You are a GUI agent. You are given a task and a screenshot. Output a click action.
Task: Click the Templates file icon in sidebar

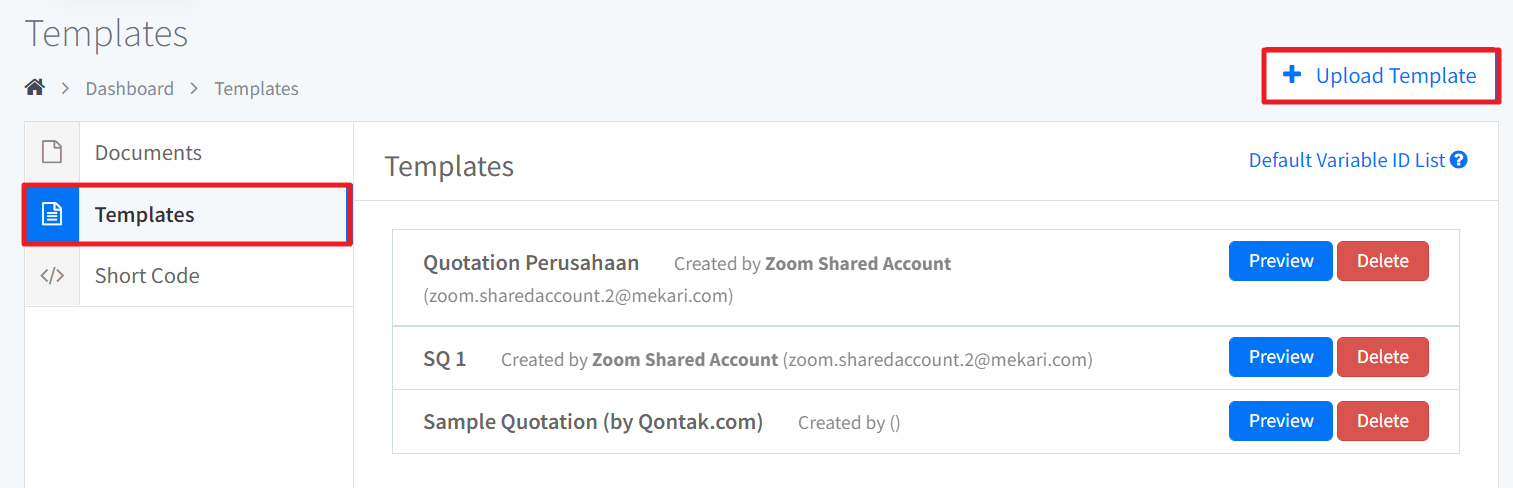pos(52,214)
